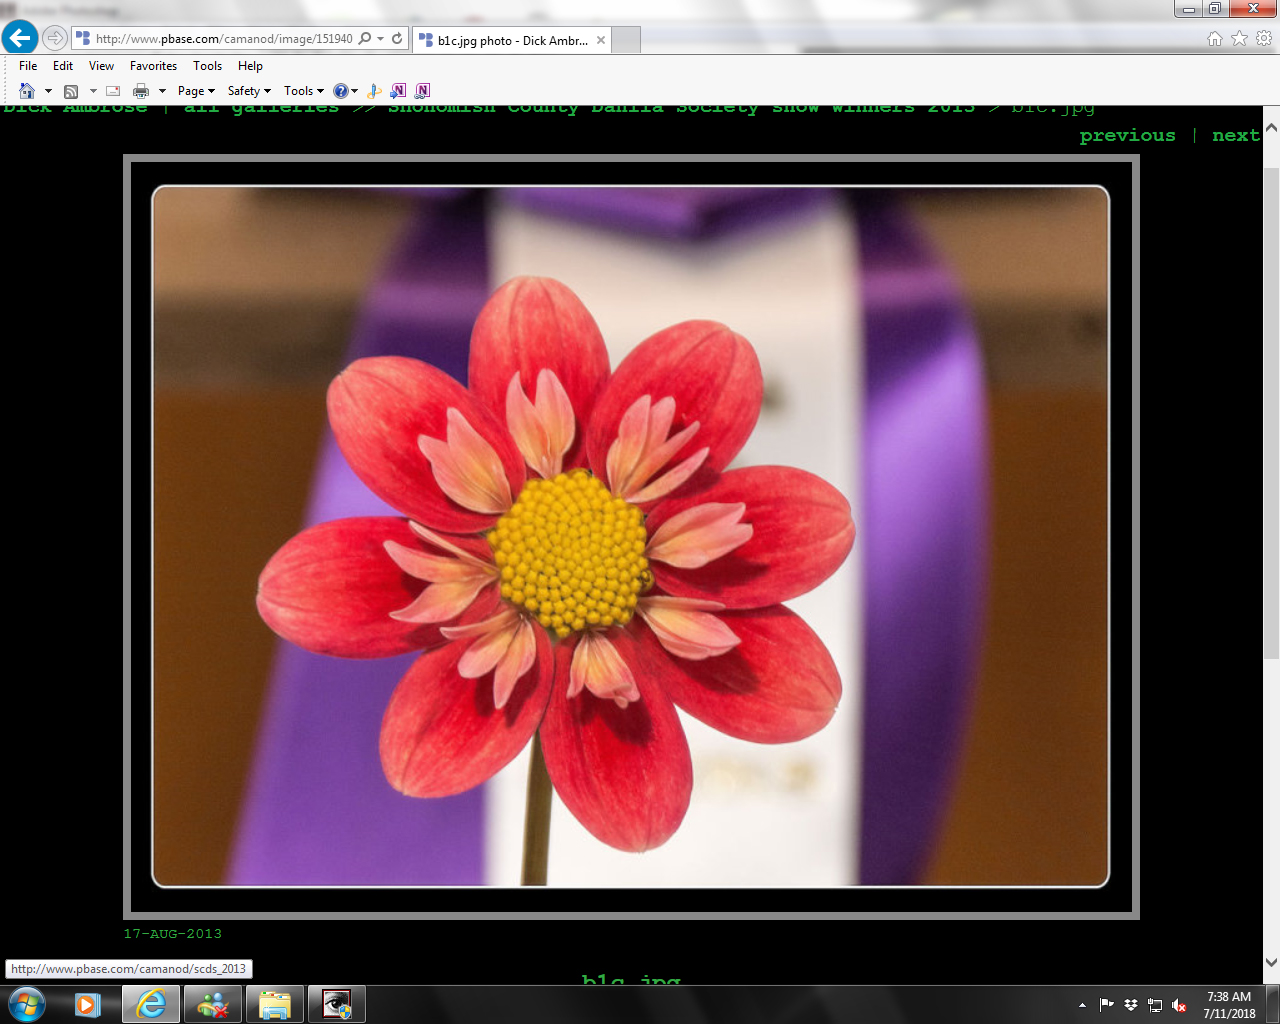
Task: Open the Favorites menu
Action: (153, 66)
